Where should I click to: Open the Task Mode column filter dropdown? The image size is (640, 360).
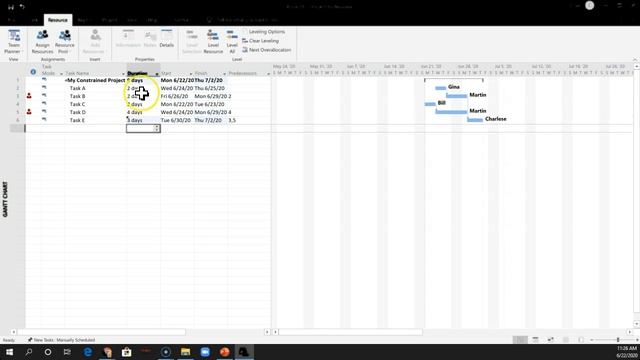61,74
